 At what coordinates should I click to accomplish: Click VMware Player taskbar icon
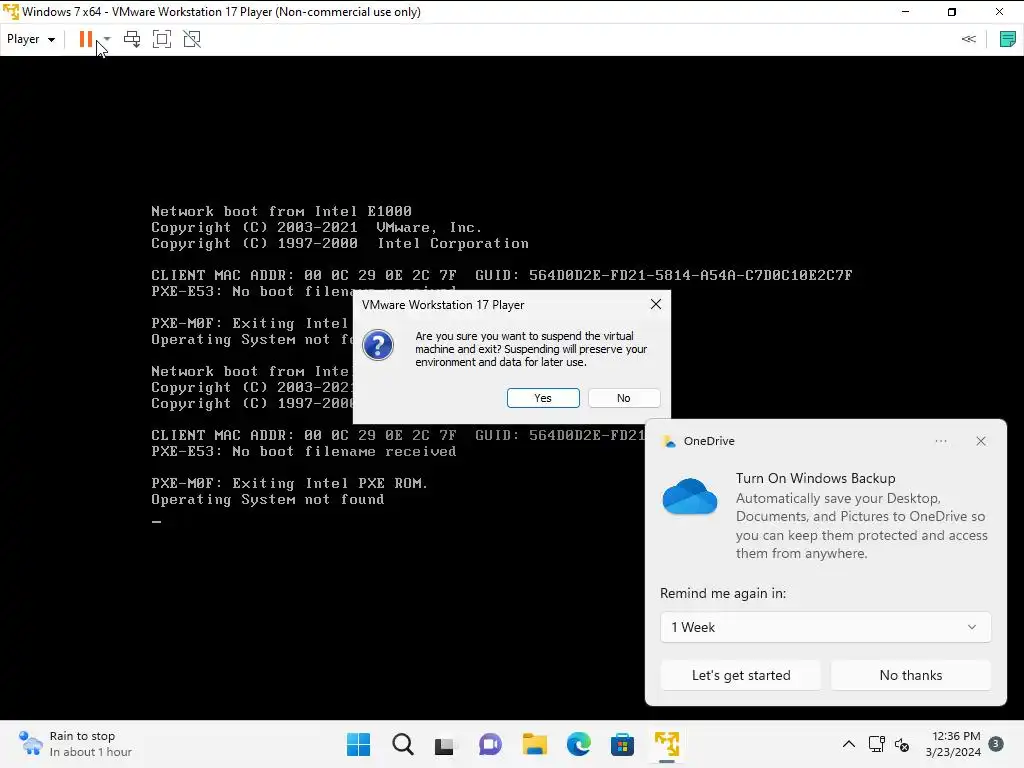(667, 744)
